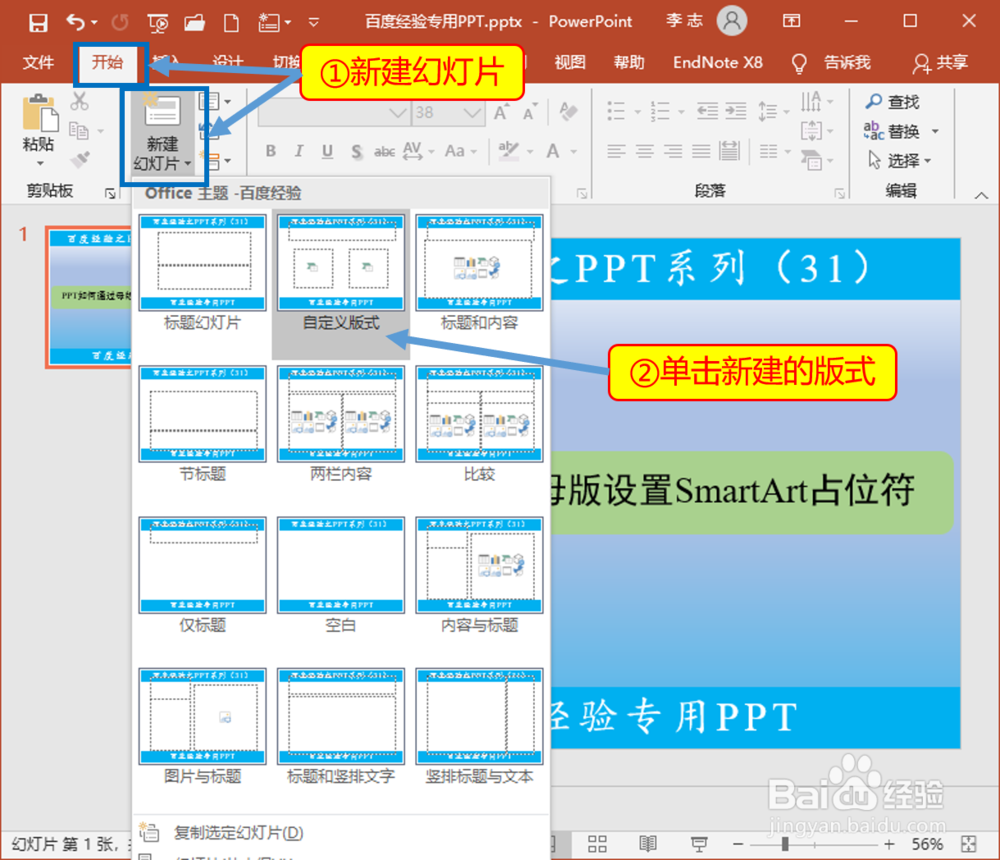The height and width of the screenshot is (860, 1000).
Task: Switch to the 开始 tab
Action: point(107,63)
